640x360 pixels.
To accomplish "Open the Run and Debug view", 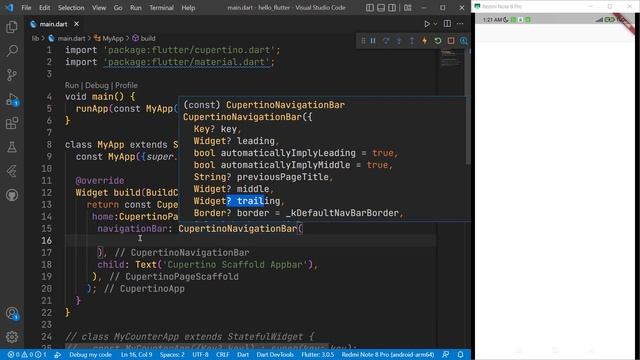I will click(12, 99).
